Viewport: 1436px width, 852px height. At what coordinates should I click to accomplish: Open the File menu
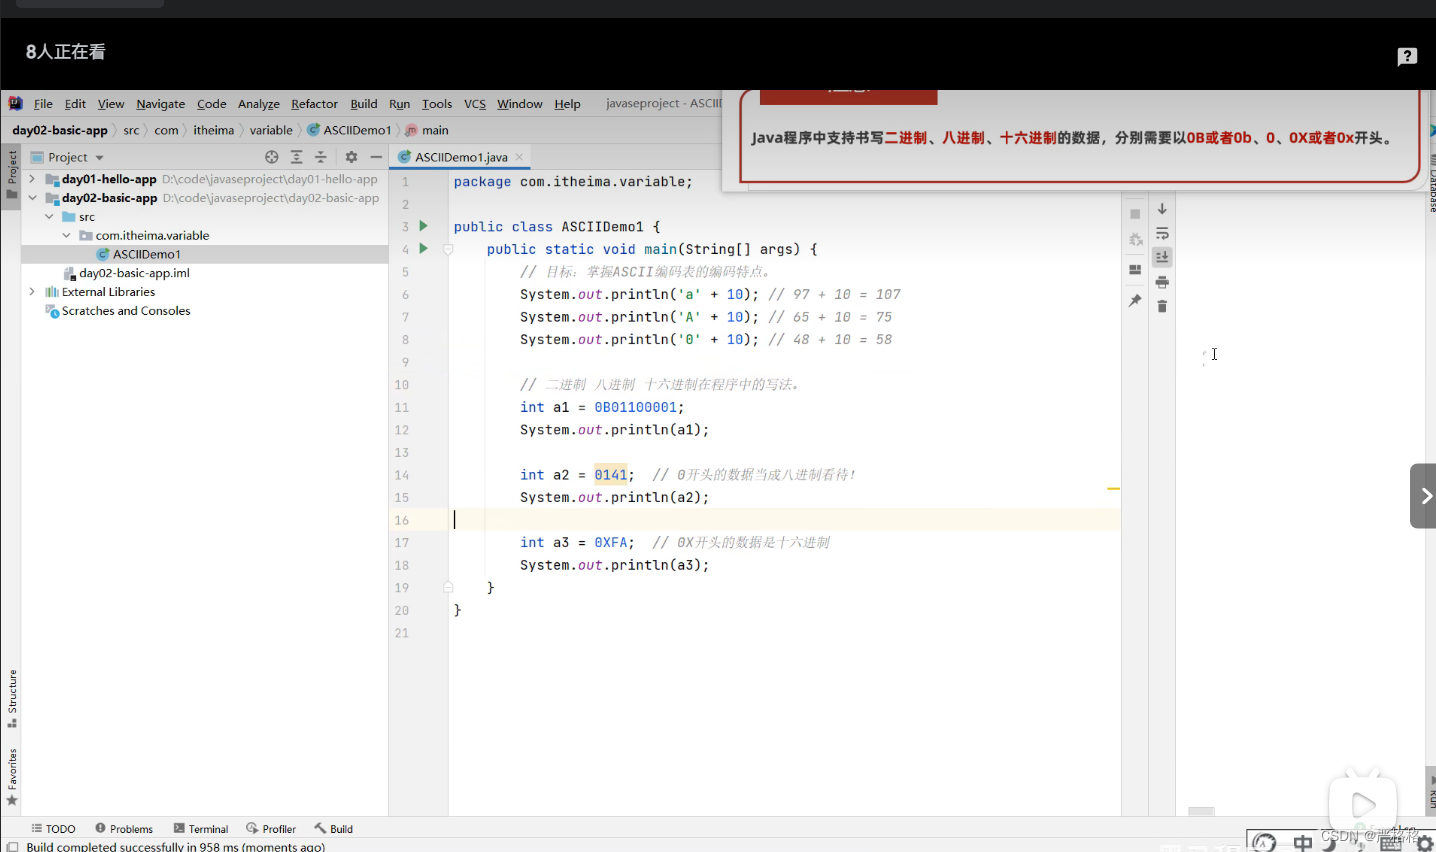(x=43, y=104)
